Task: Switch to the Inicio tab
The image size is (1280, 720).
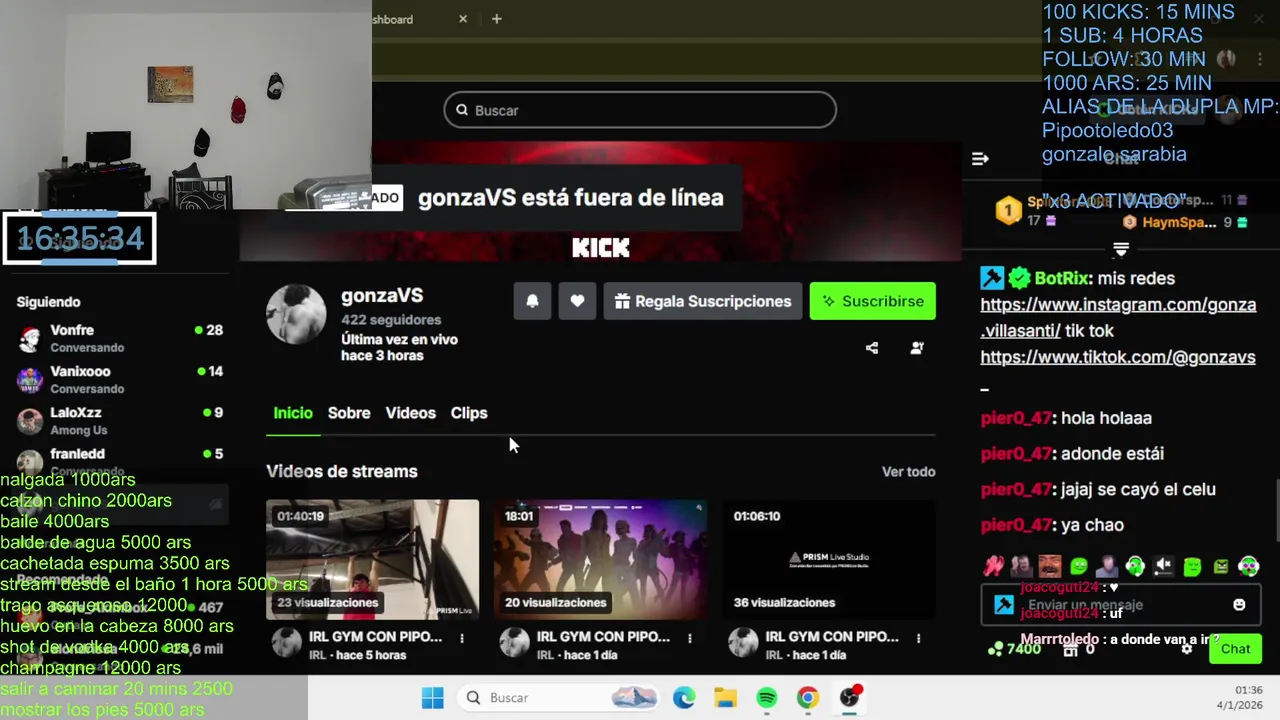Action: point(293,413)
